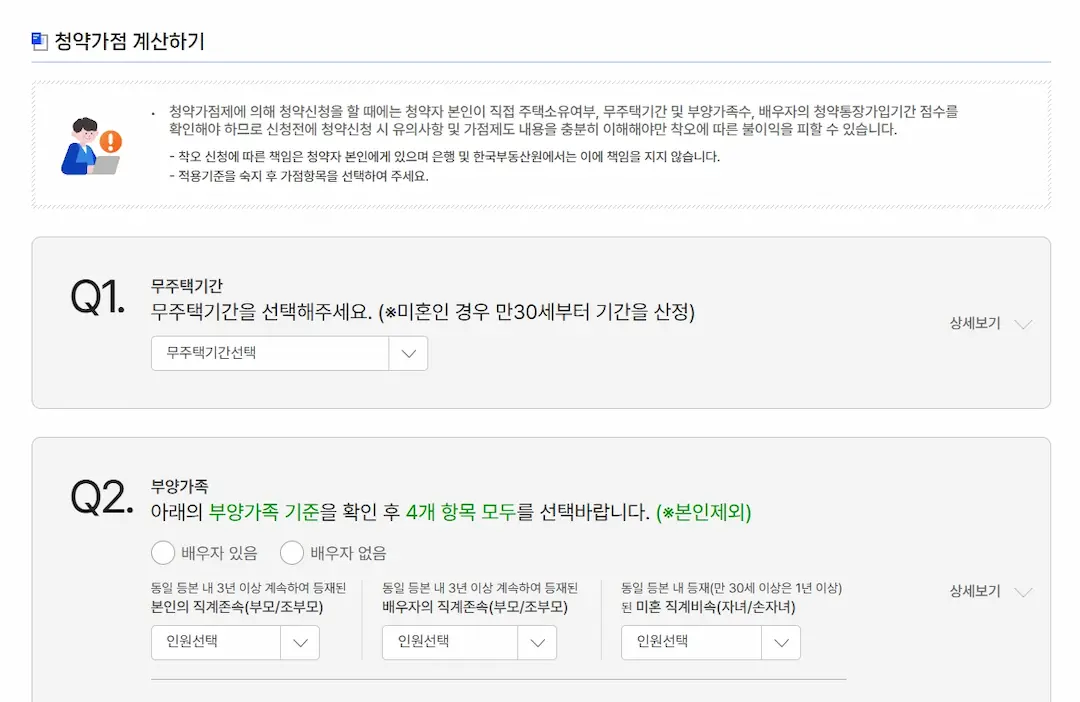The width and height of the screenshot is (1080, 702).
Task: Open 인원선택 for 본인의 직계존속
Action: [235, 642]
